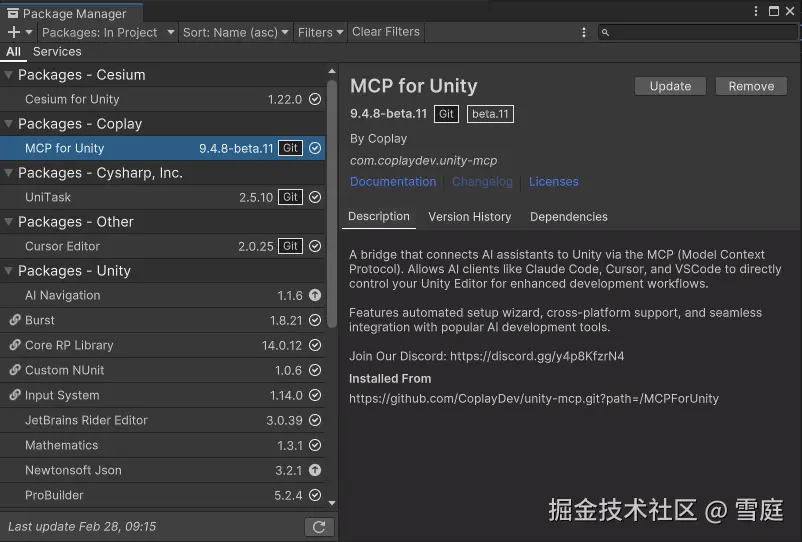The width and height of the screenshot is (802, 542).
Task: Click the link icon beside Core RP Library
Action: pos(15,345)
